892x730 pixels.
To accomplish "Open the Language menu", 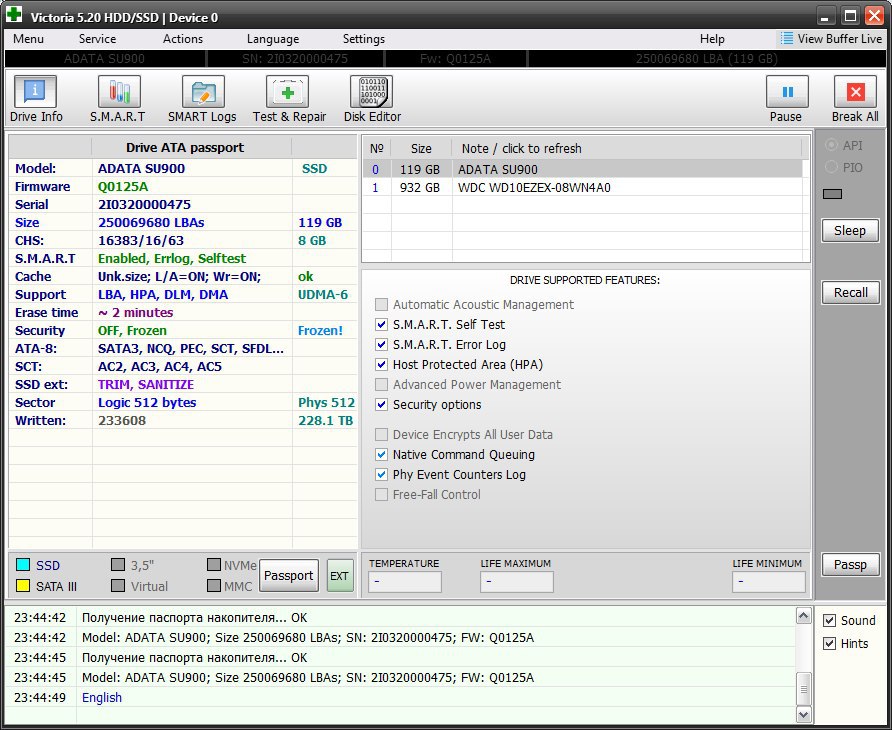I will tap(273, 39).
